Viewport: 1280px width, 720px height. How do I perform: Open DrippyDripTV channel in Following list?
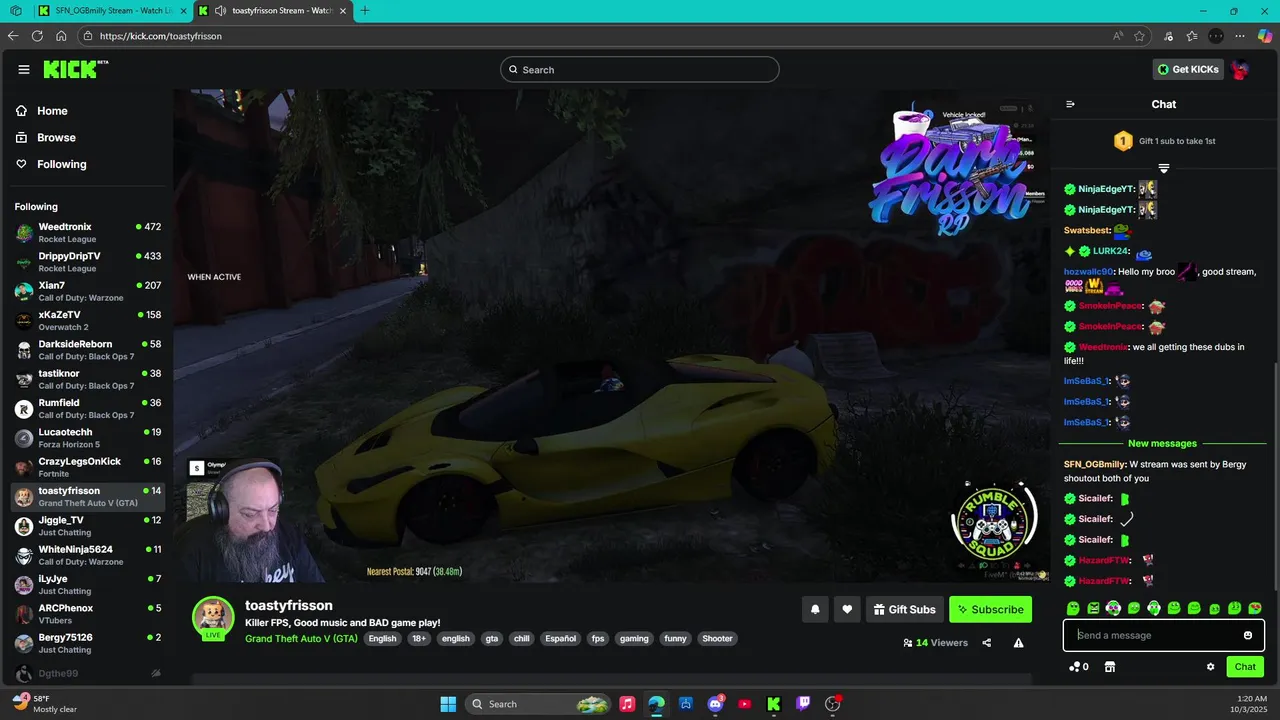tap(88, 262)
